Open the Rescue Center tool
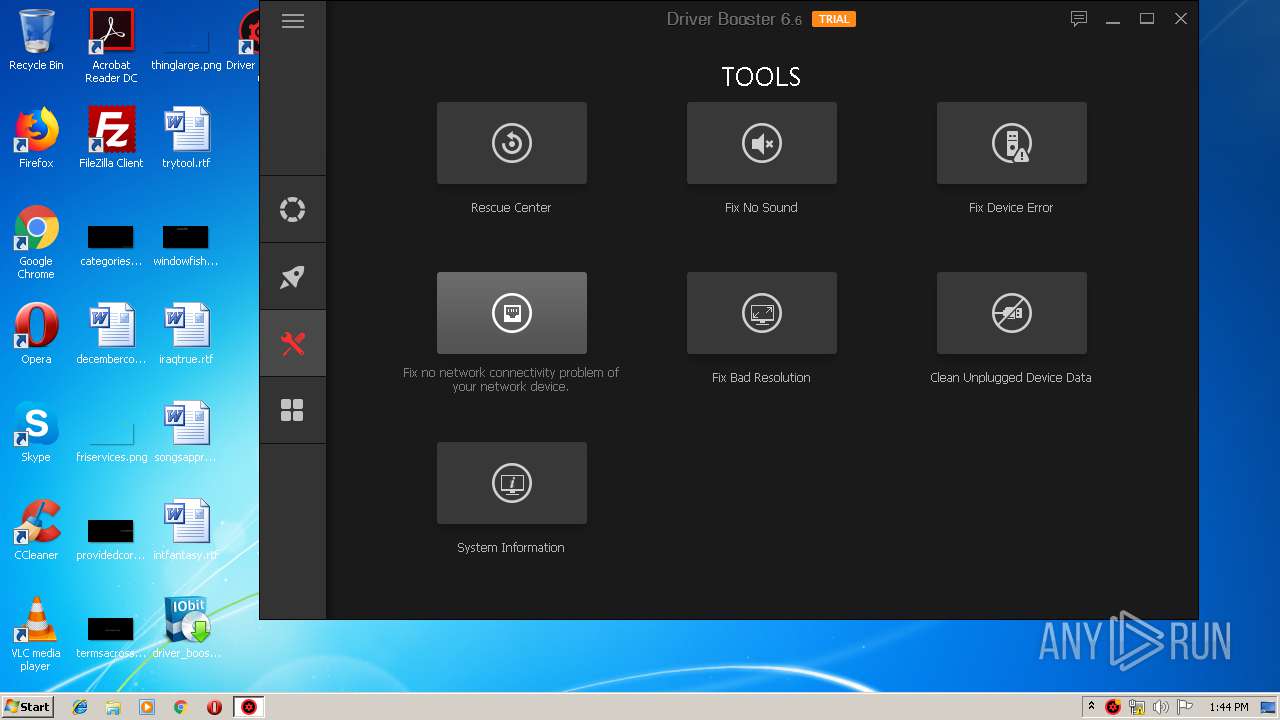Screen dimensions: 1280x720 click(x=511, y=143)
